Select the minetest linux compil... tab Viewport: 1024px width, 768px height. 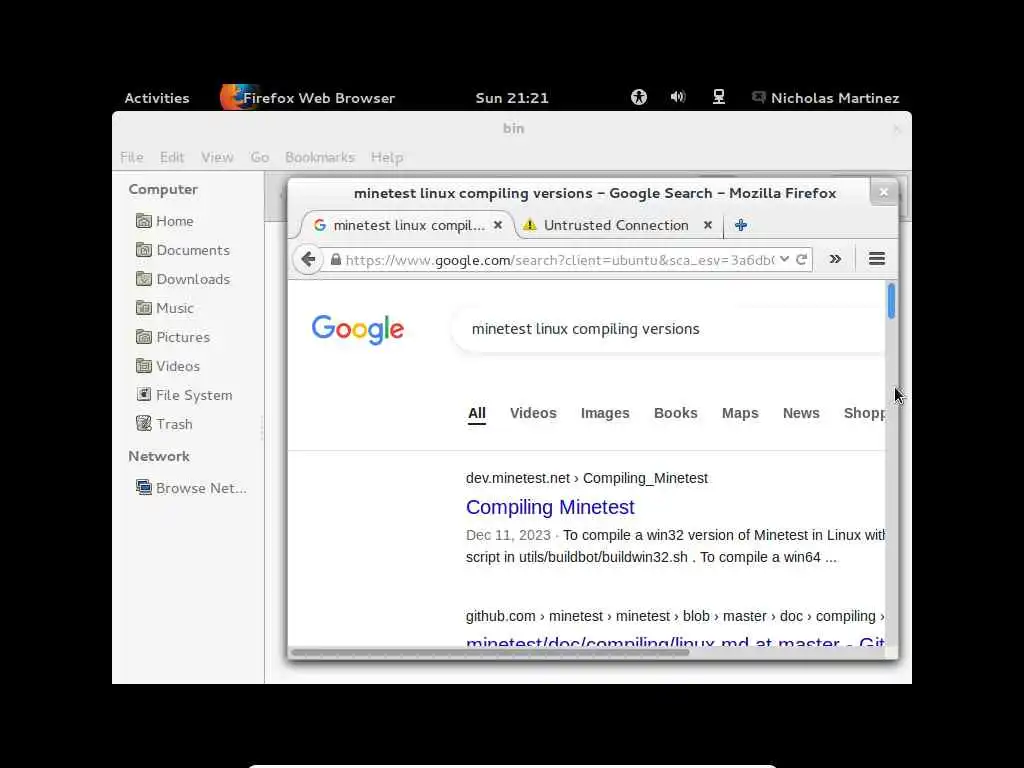click(409, 225)
